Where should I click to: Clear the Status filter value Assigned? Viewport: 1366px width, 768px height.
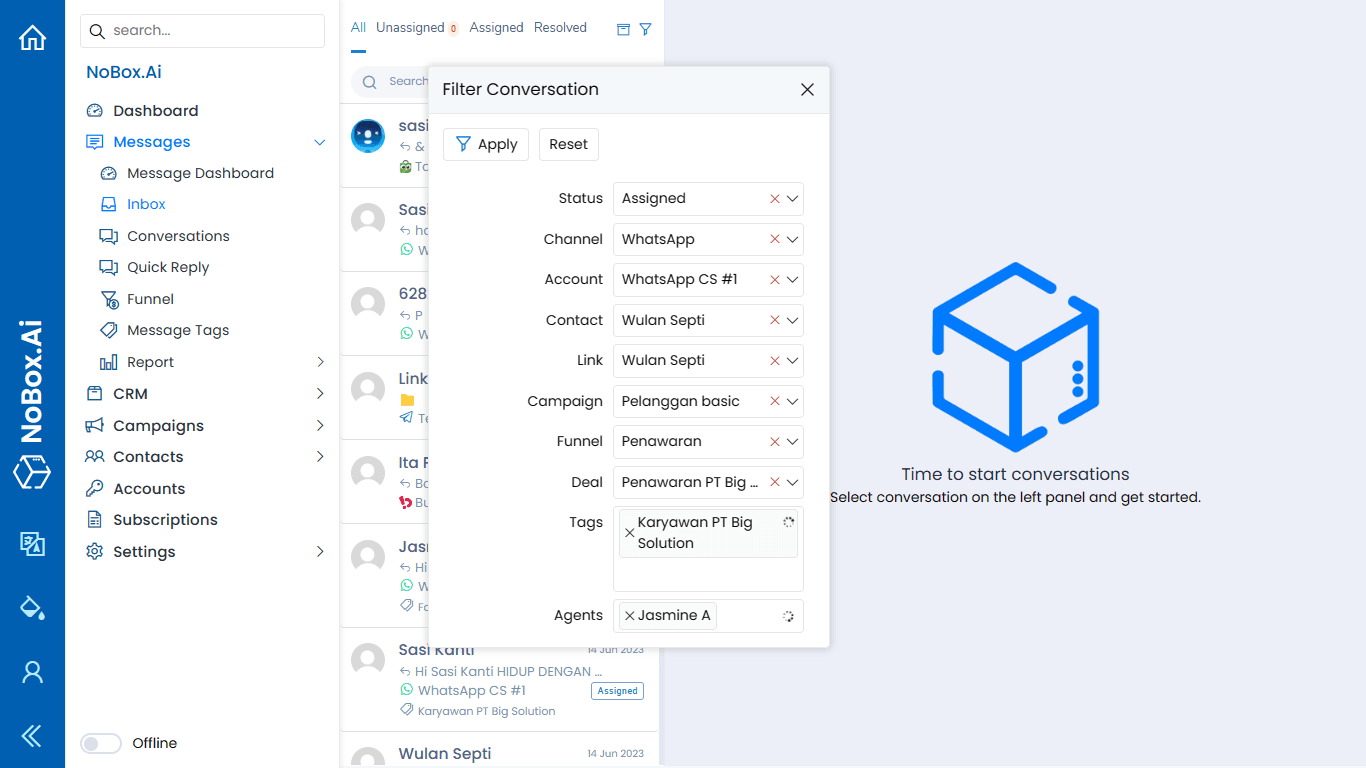(x=774, y=199)
